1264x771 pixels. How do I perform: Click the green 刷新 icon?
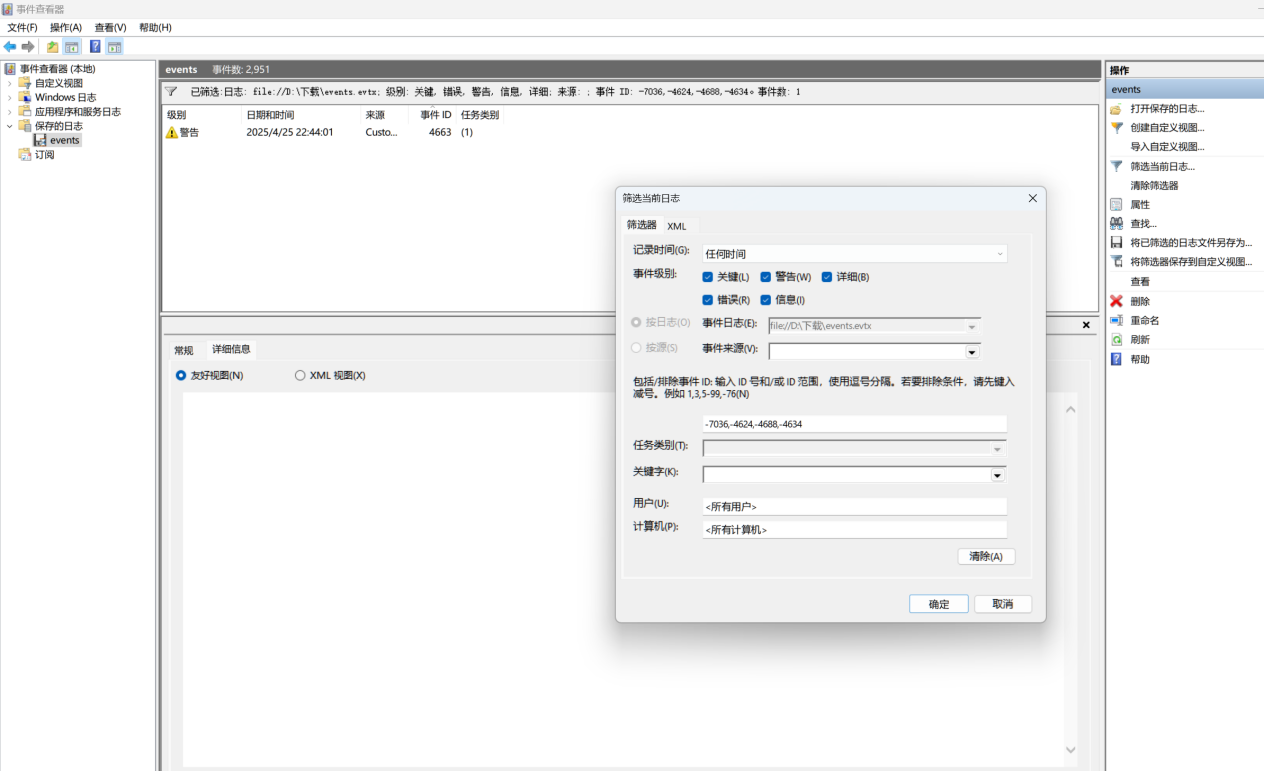coord(1117,340)
